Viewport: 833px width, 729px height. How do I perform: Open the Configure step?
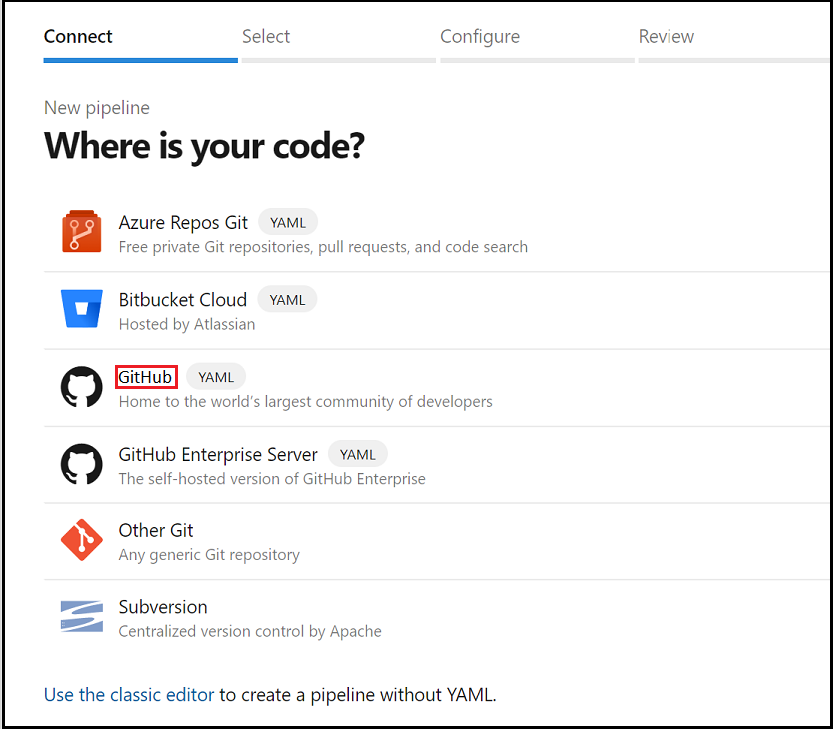tap(480, 36)
